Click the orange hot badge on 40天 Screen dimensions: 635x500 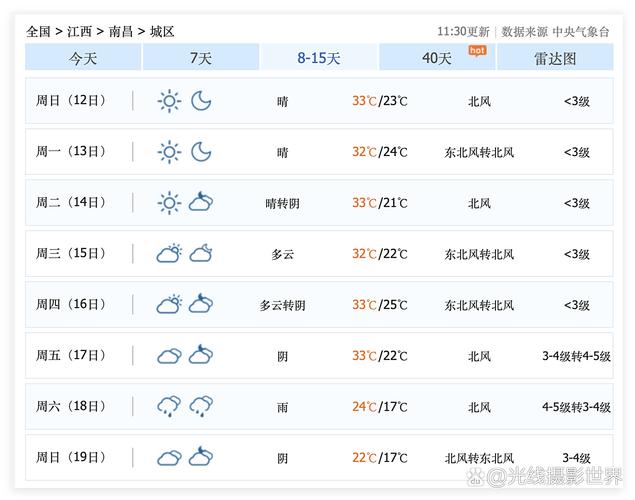[x=477, y=51]
